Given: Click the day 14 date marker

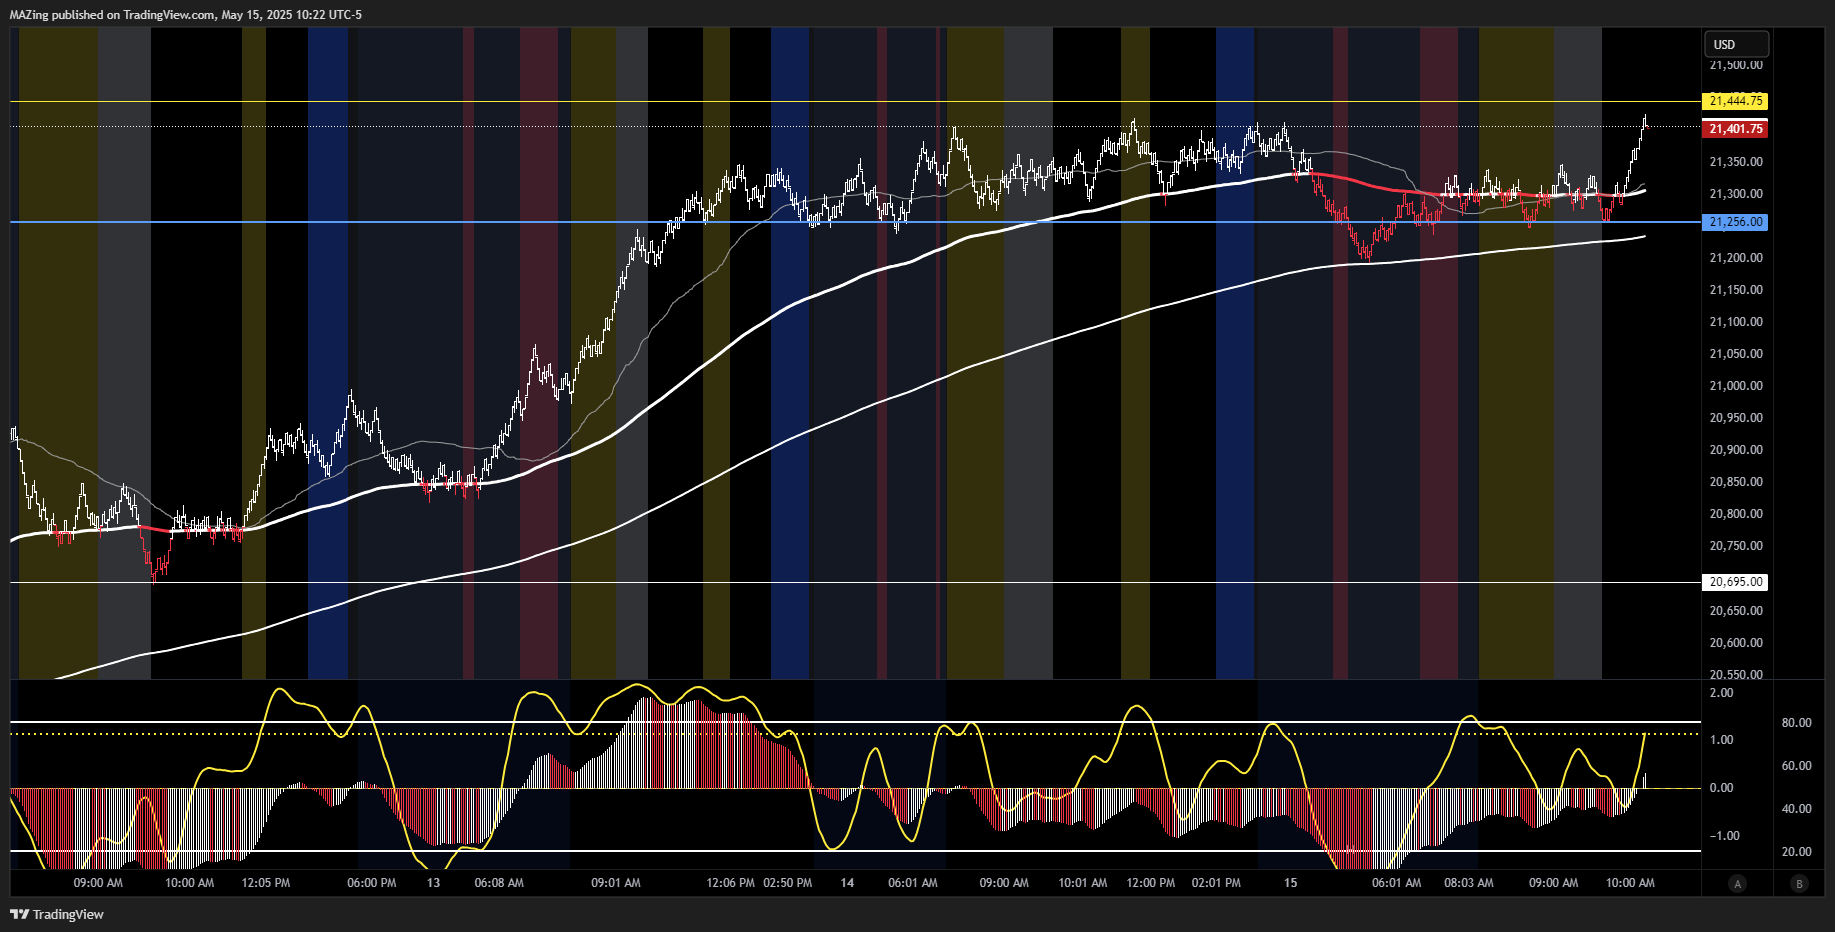Looking at the screenshot, I should coord(847,883).
